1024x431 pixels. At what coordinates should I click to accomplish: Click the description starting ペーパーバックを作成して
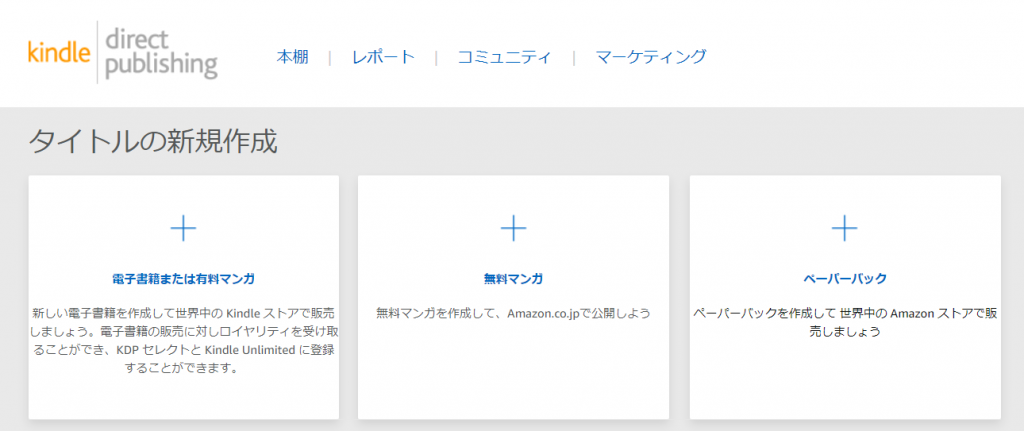(x=845, y=322)
